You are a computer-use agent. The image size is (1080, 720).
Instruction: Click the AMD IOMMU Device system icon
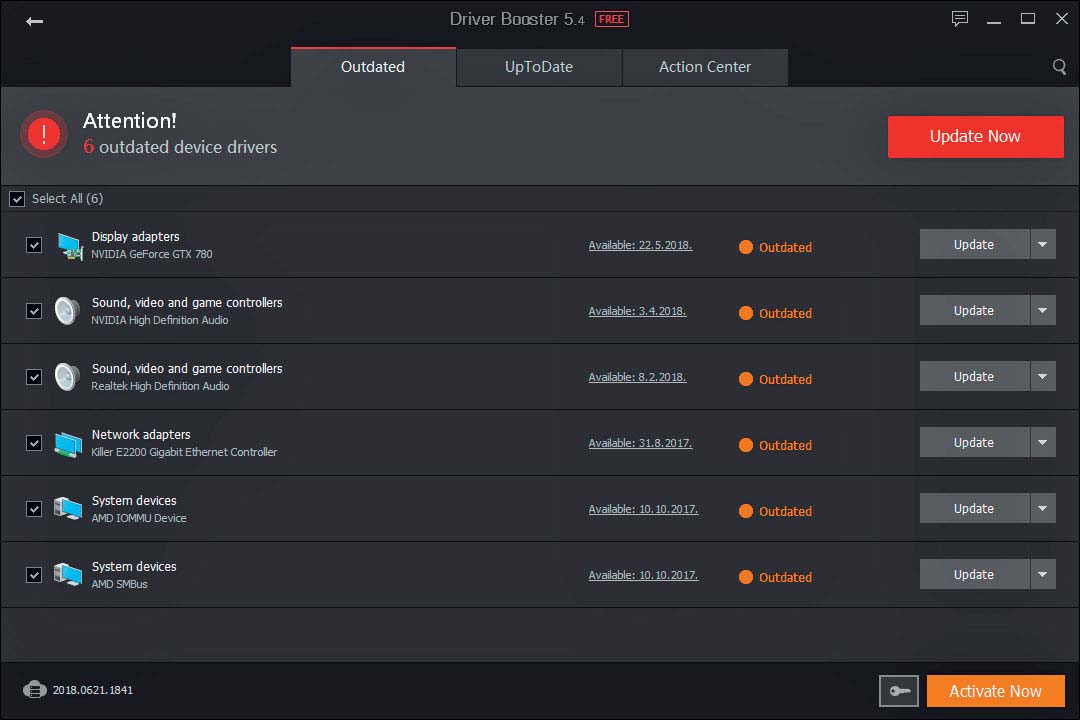coord(68,509)
